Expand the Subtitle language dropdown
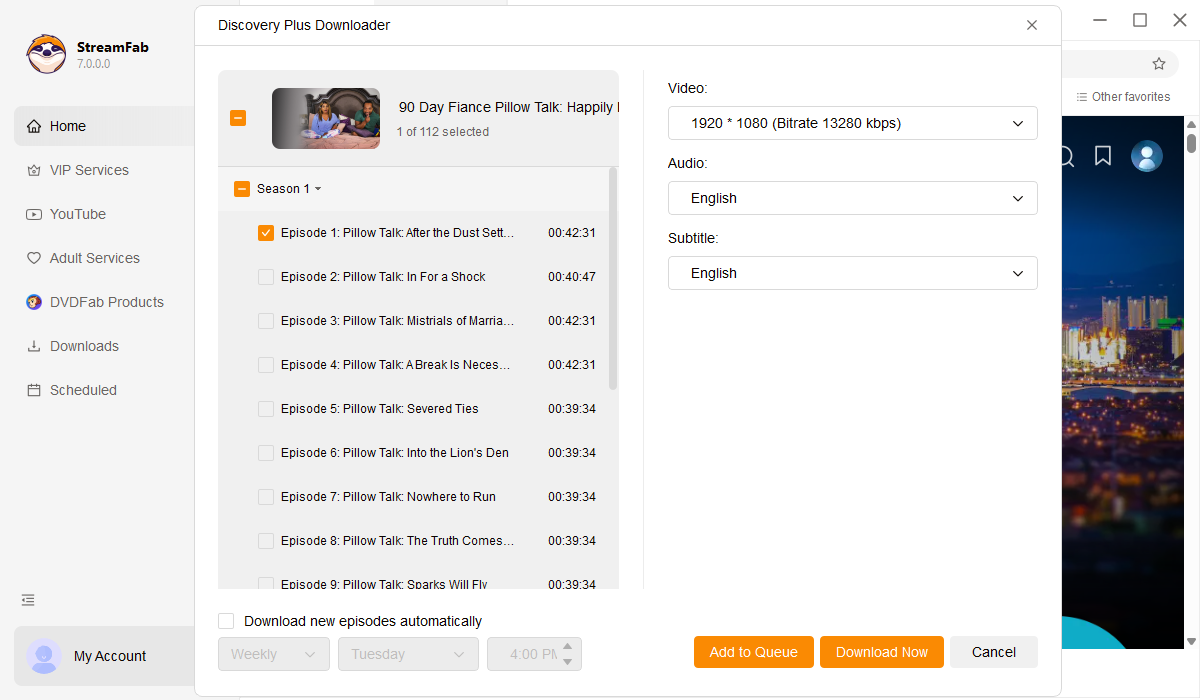1200x700 pixels. coord(852,273)
